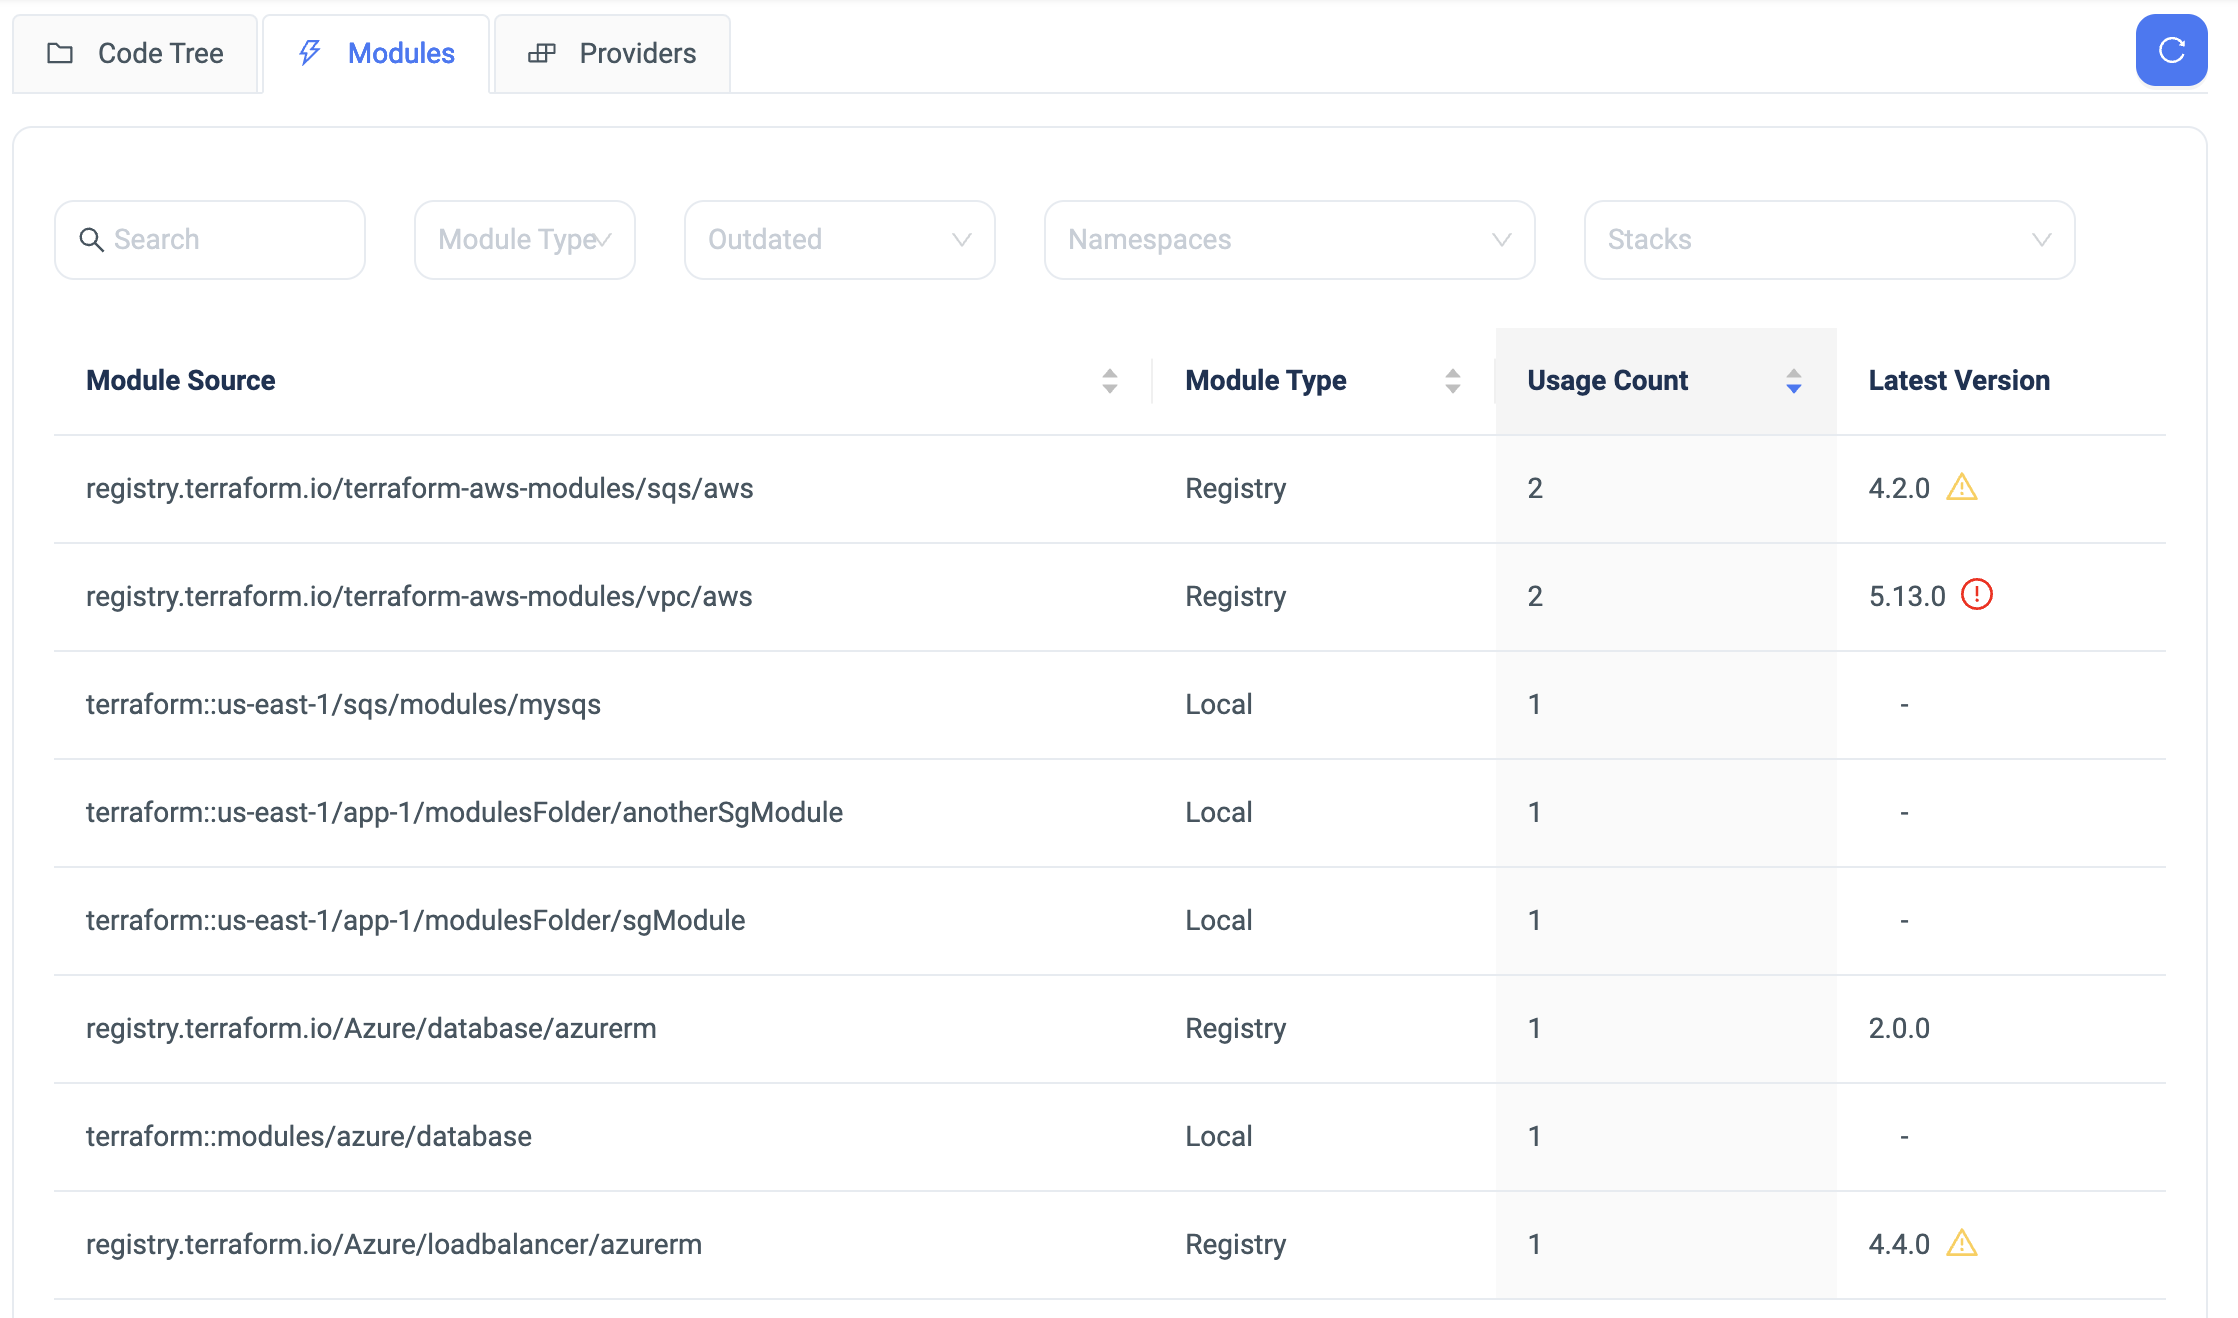
Task: Click the Providers blocks icon
Action: click(x=542, y=53)
